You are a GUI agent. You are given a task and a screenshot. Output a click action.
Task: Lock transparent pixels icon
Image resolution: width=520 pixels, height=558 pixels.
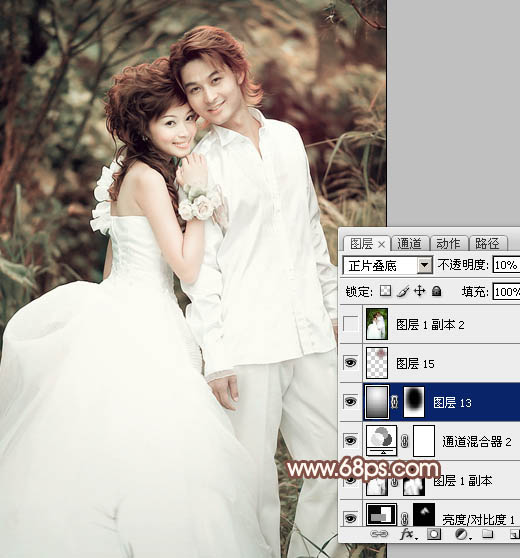[385, 291]
